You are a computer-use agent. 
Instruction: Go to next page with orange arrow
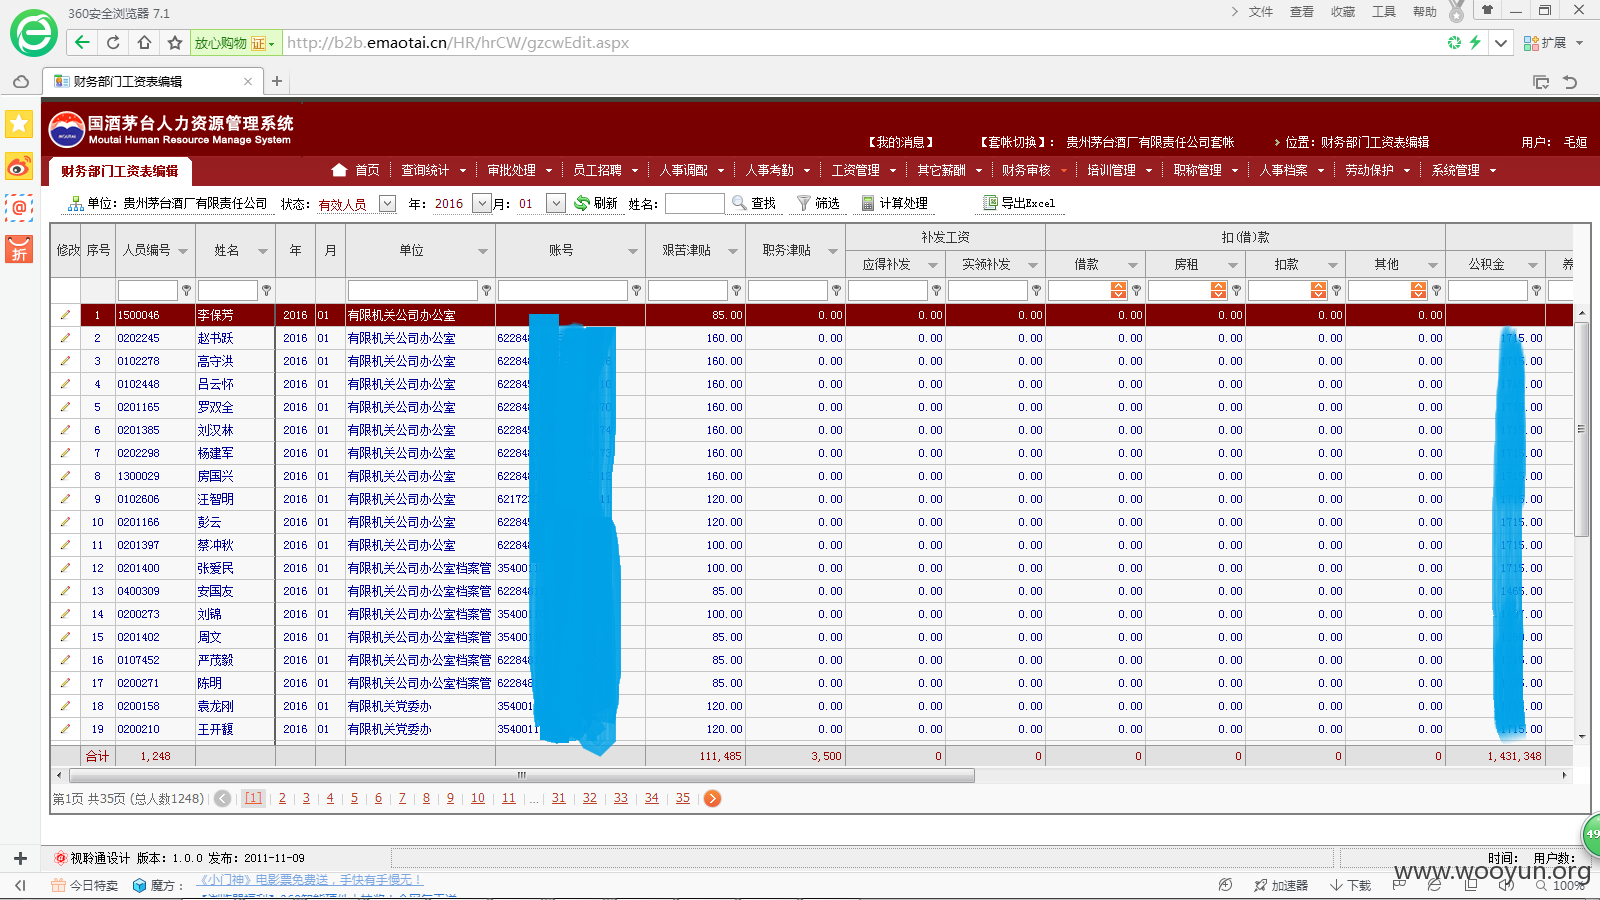click(x=712, y=798)
